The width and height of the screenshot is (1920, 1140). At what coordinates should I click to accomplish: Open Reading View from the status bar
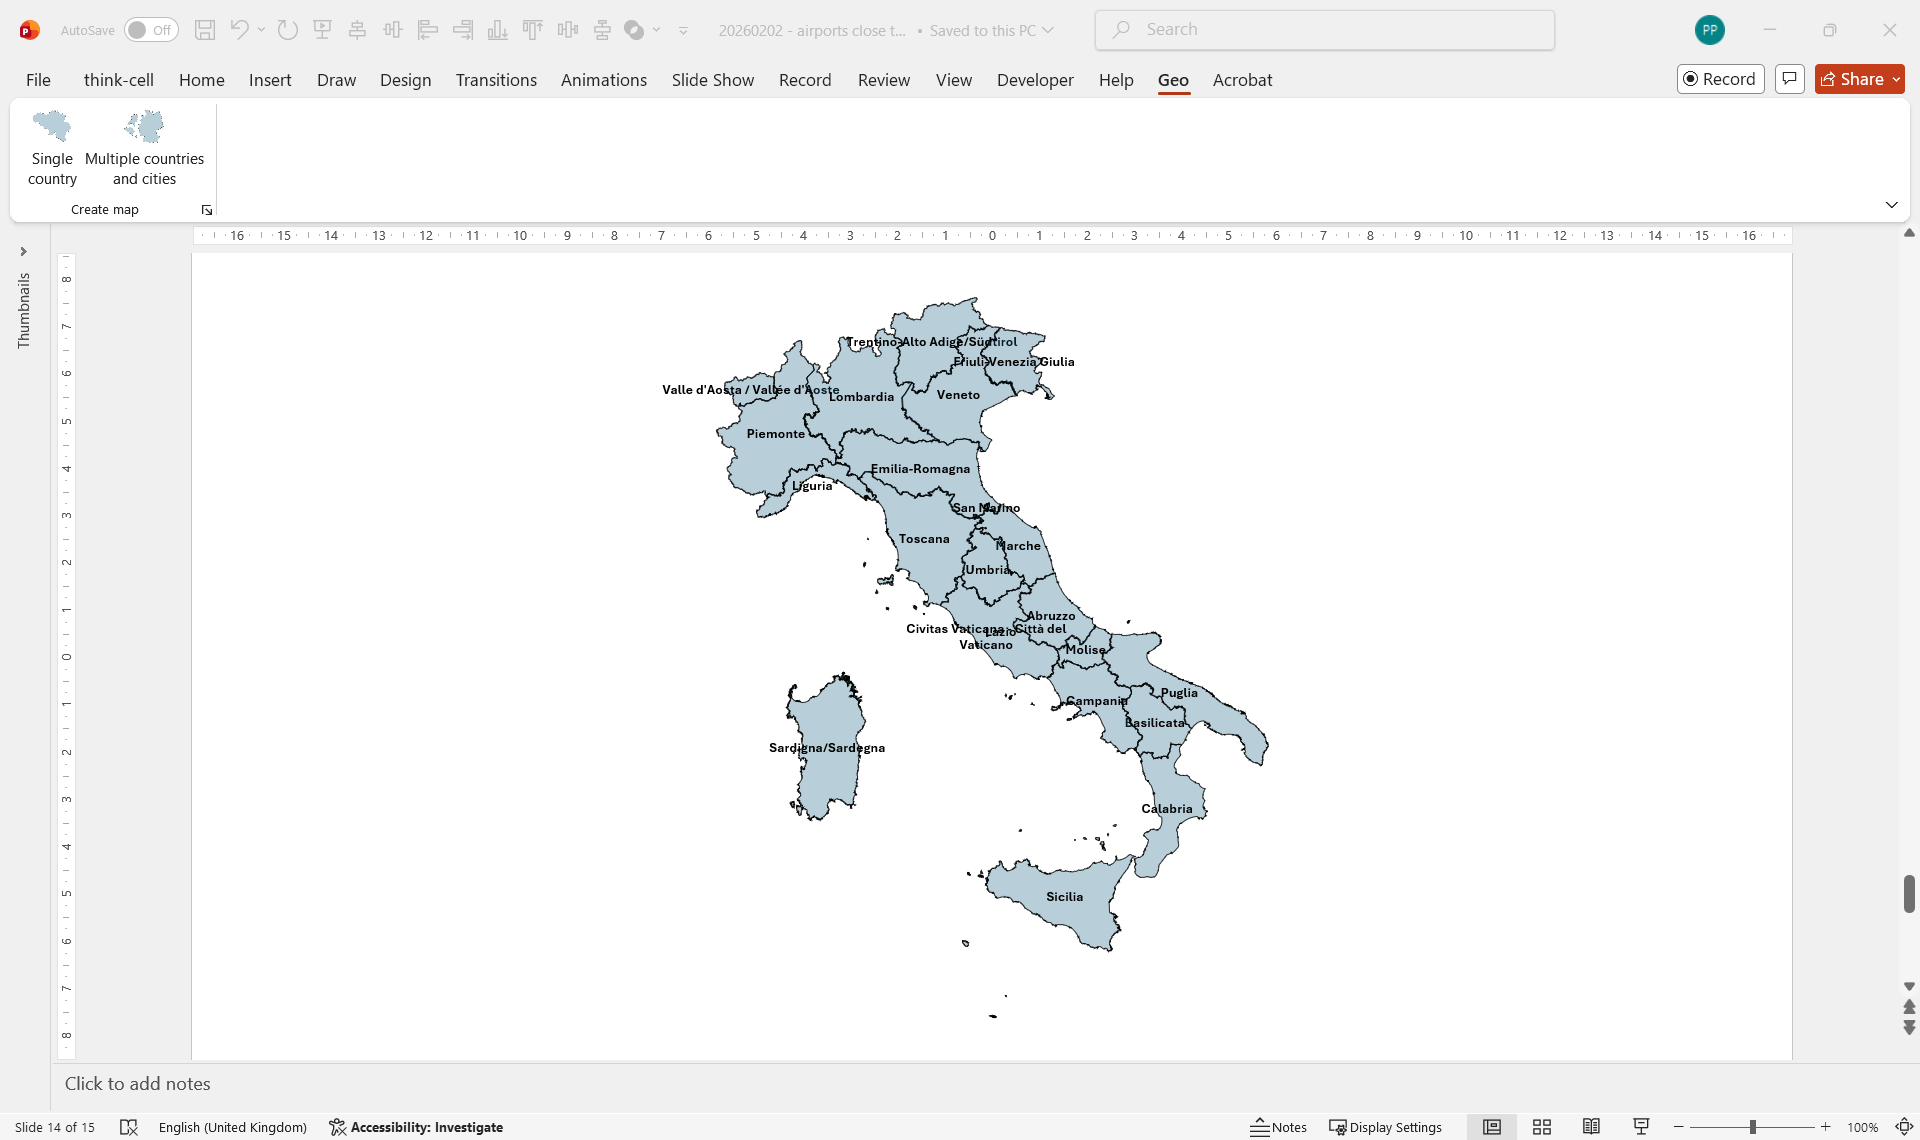click(x=1592, y=1126)
